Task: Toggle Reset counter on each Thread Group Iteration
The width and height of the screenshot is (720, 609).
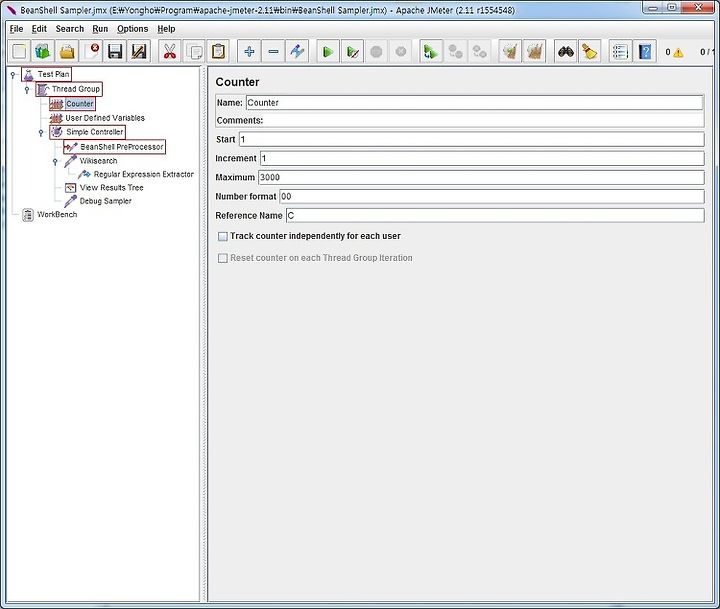Action: tap(223, 258)
